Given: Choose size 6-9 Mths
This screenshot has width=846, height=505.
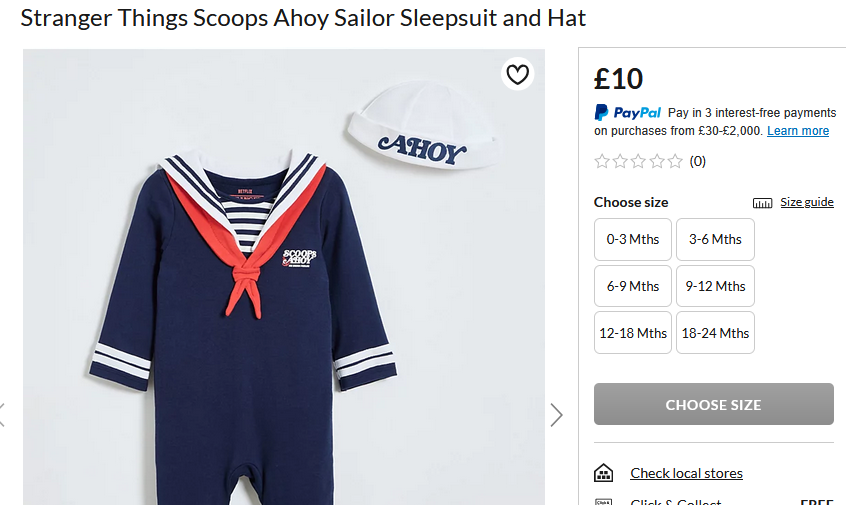Looking at the screenshot, I should 633,286.
